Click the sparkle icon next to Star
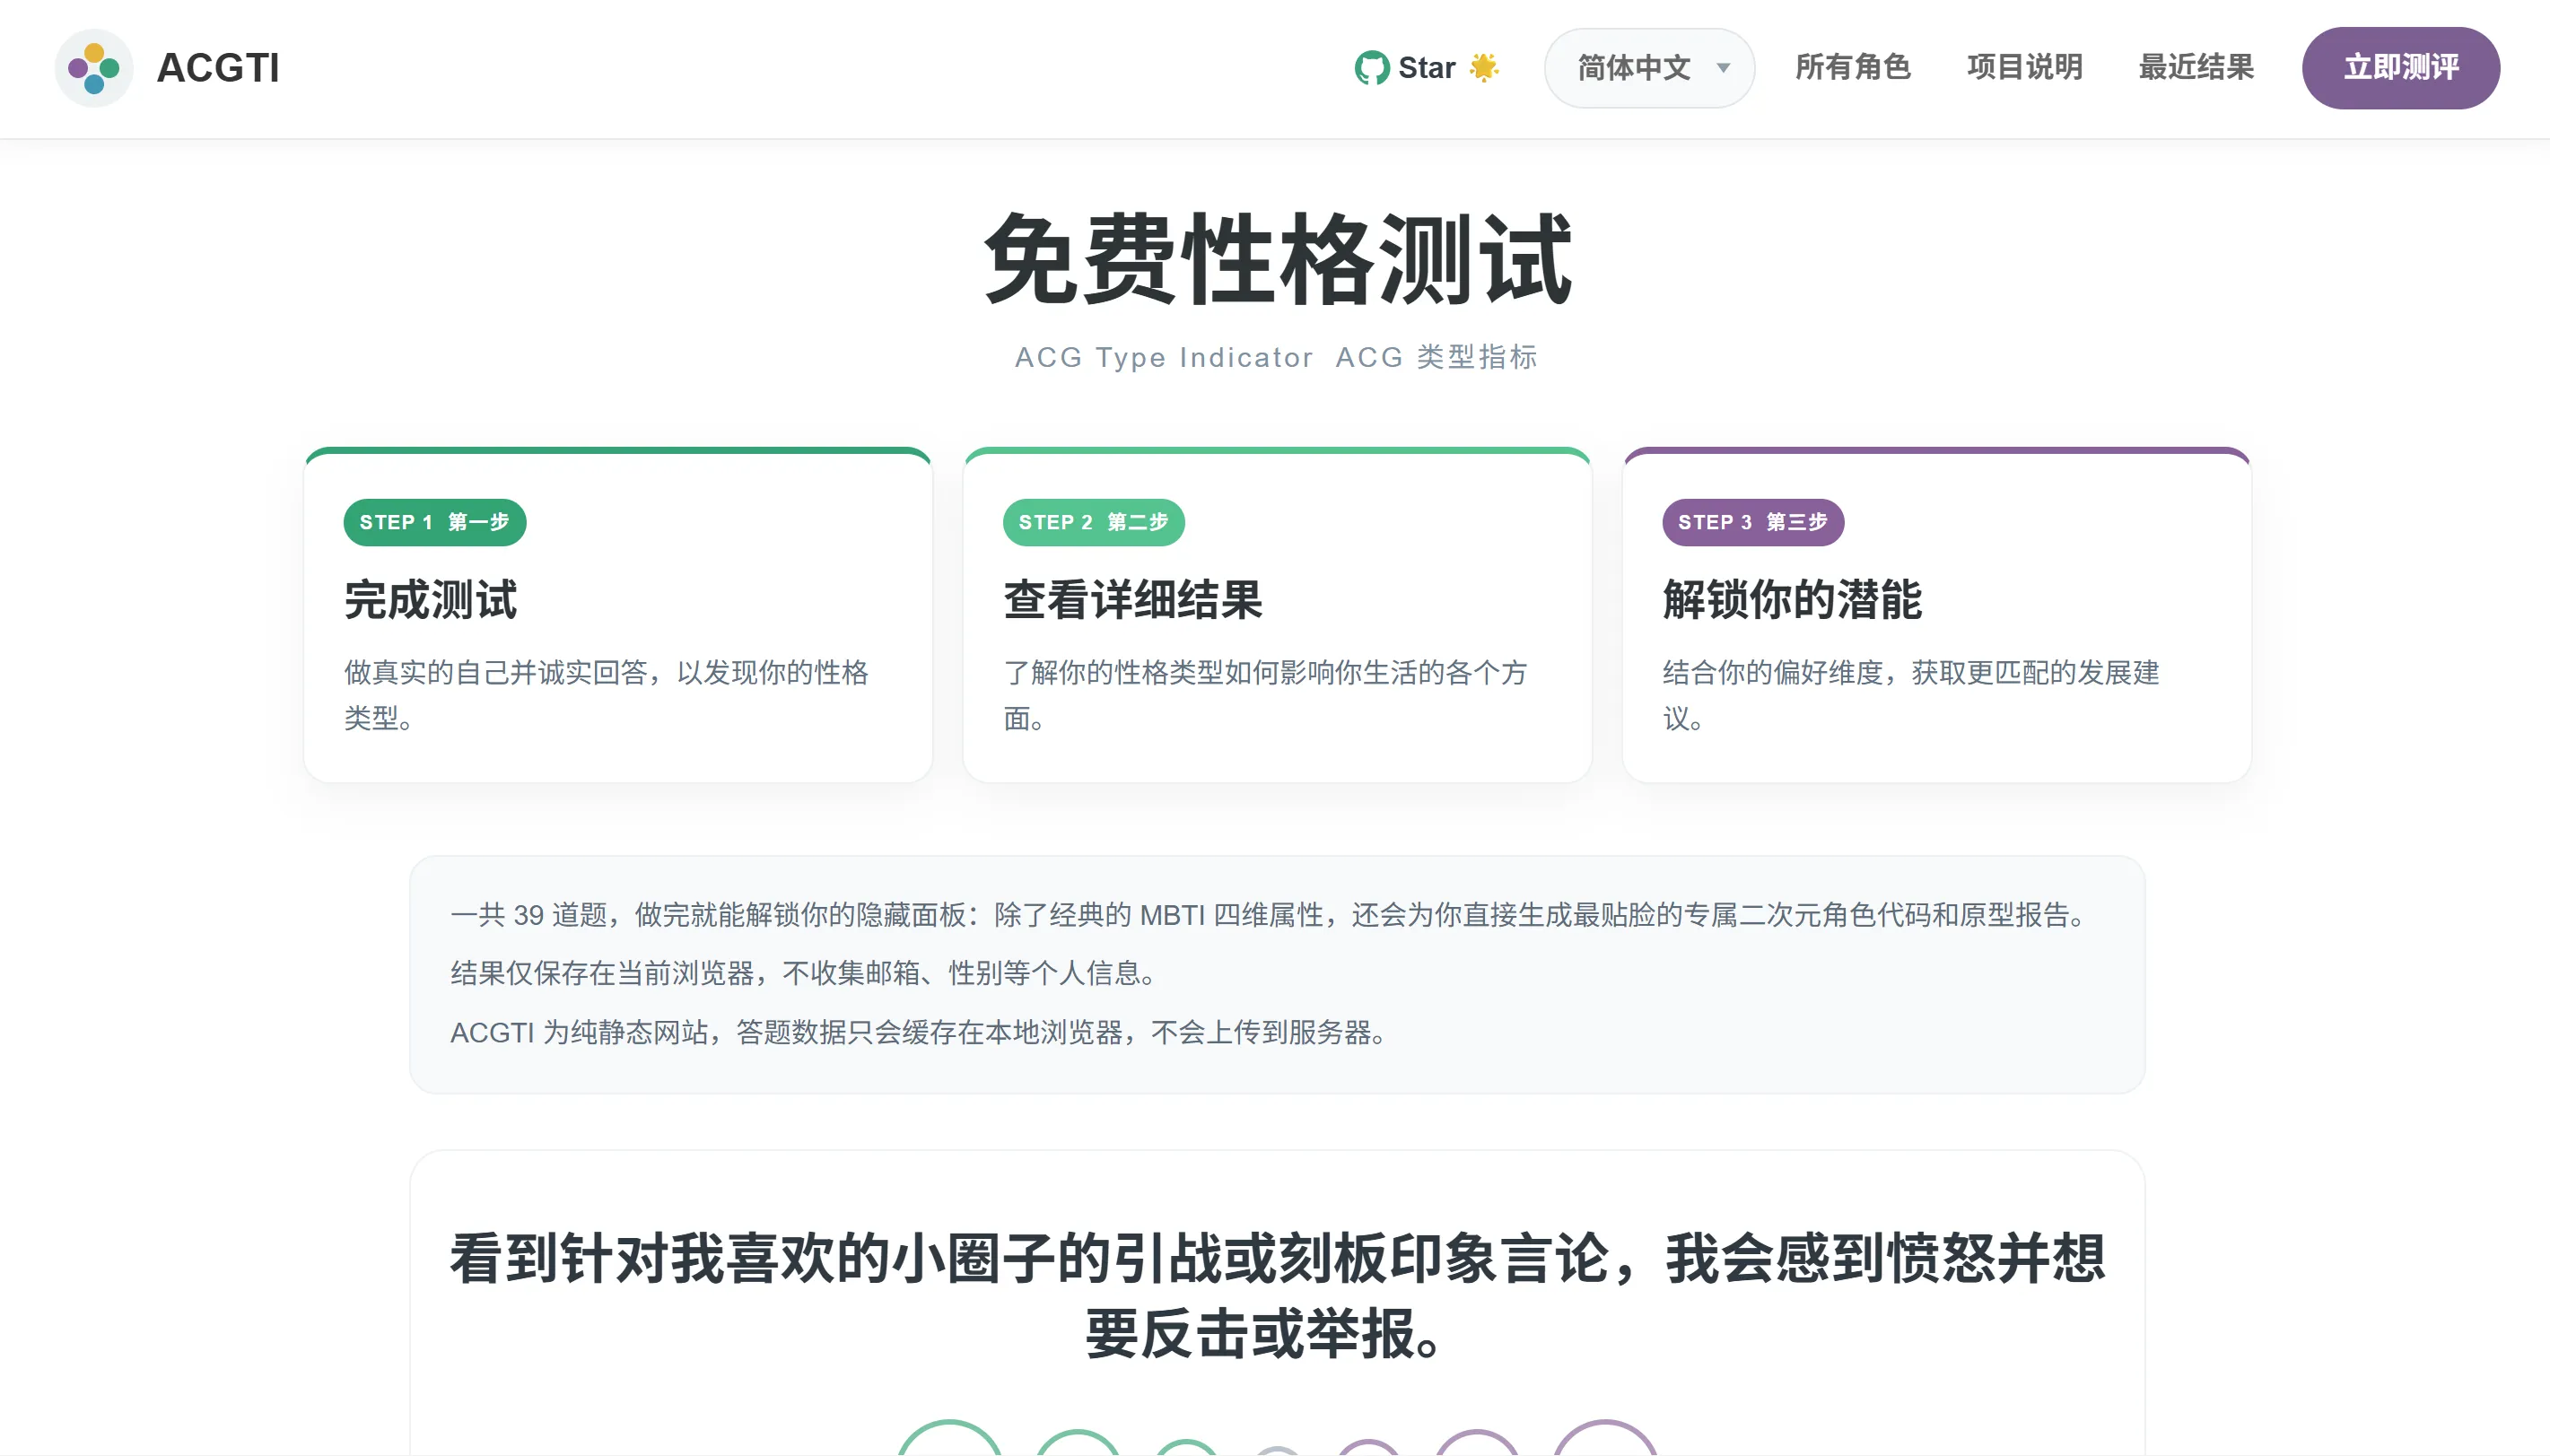This screenshot has height=1456, width=2550. [x=1486, y=67]
